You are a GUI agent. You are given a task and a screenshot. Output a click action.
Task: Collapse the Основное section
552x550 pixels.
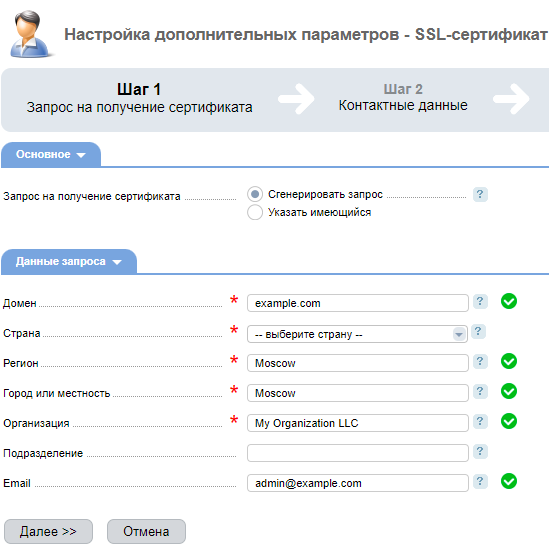point(51,155)
